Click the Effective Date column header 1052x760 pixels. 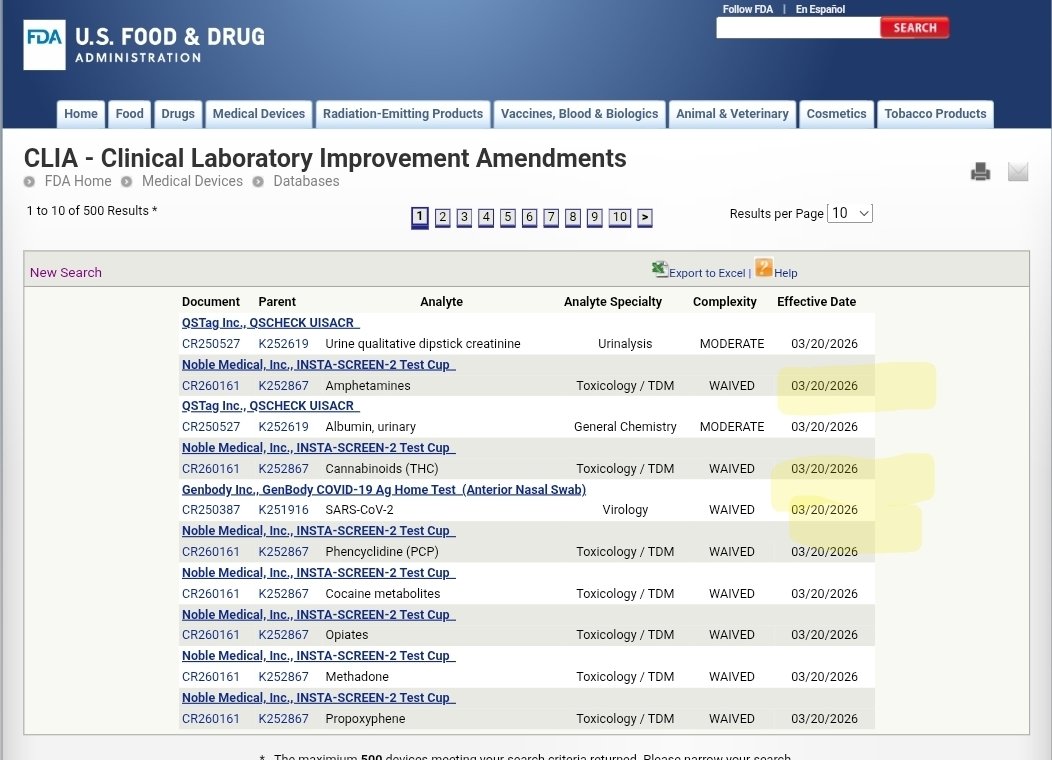[x=817, y=302]
